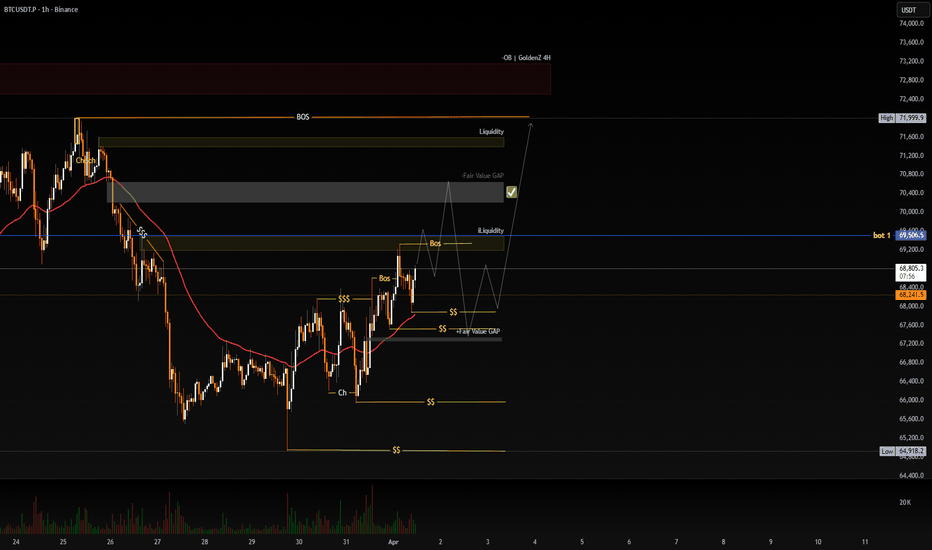The height and width of the screenshot is (550, 932).
Task: Select the iLiquidity text label
Action: [x=490, y=230]
